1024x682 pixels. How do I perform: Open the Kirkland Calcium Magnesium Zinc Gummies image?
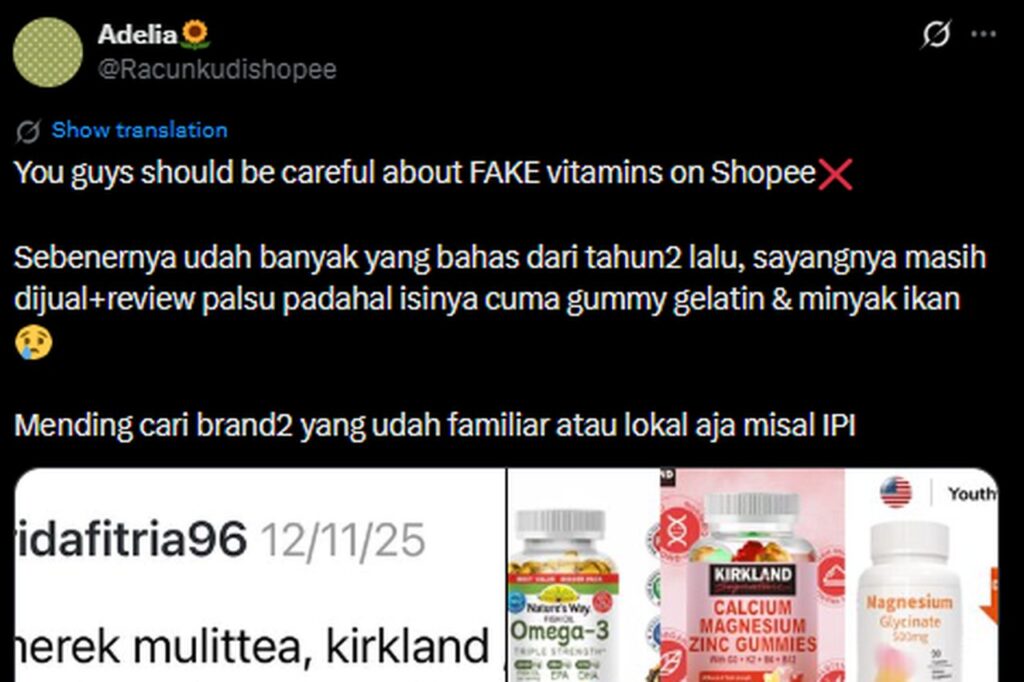(x=752, y=575)
